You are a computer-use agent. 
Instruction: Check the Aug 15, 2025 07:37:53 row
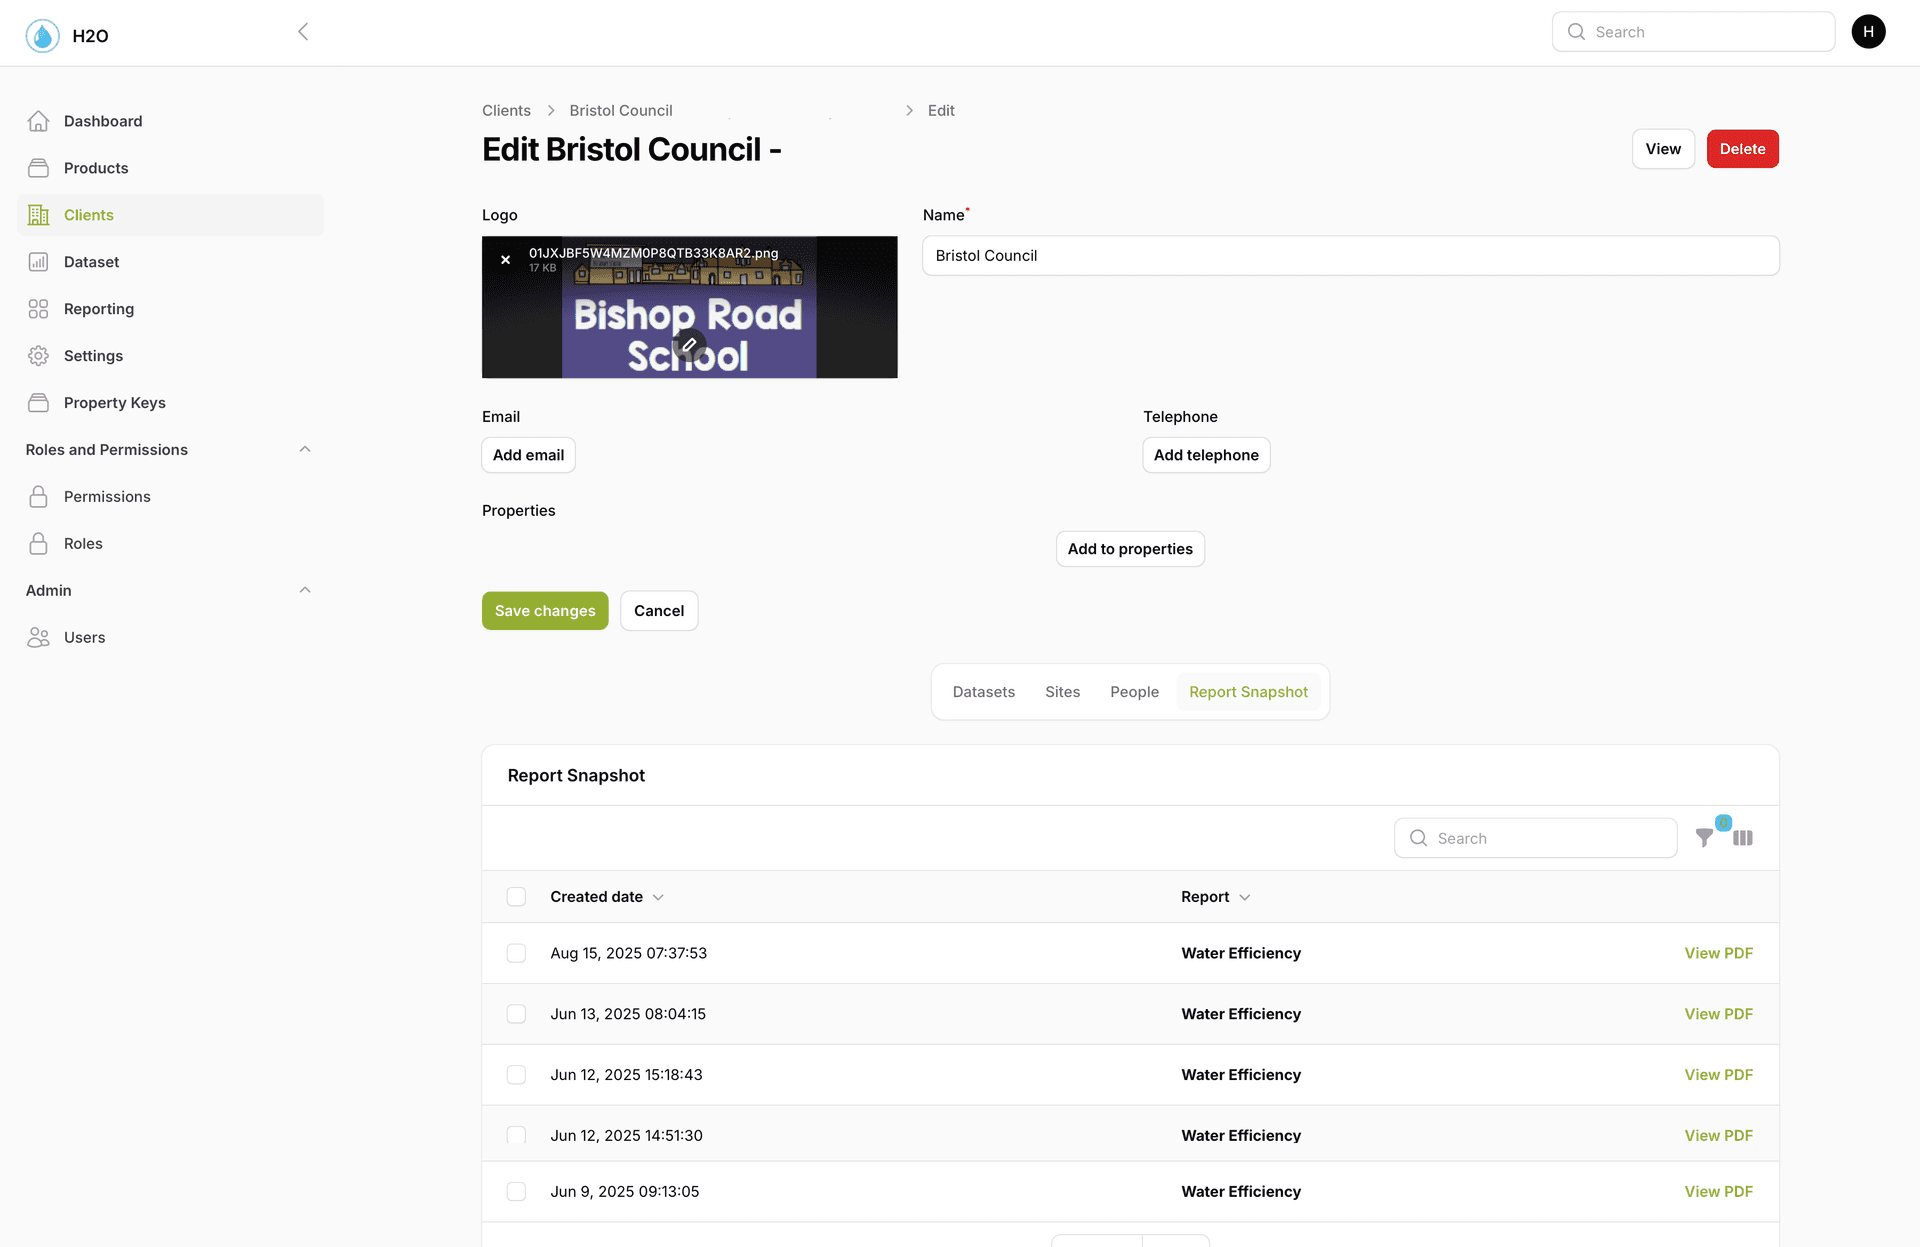click(x=516, y=953)
